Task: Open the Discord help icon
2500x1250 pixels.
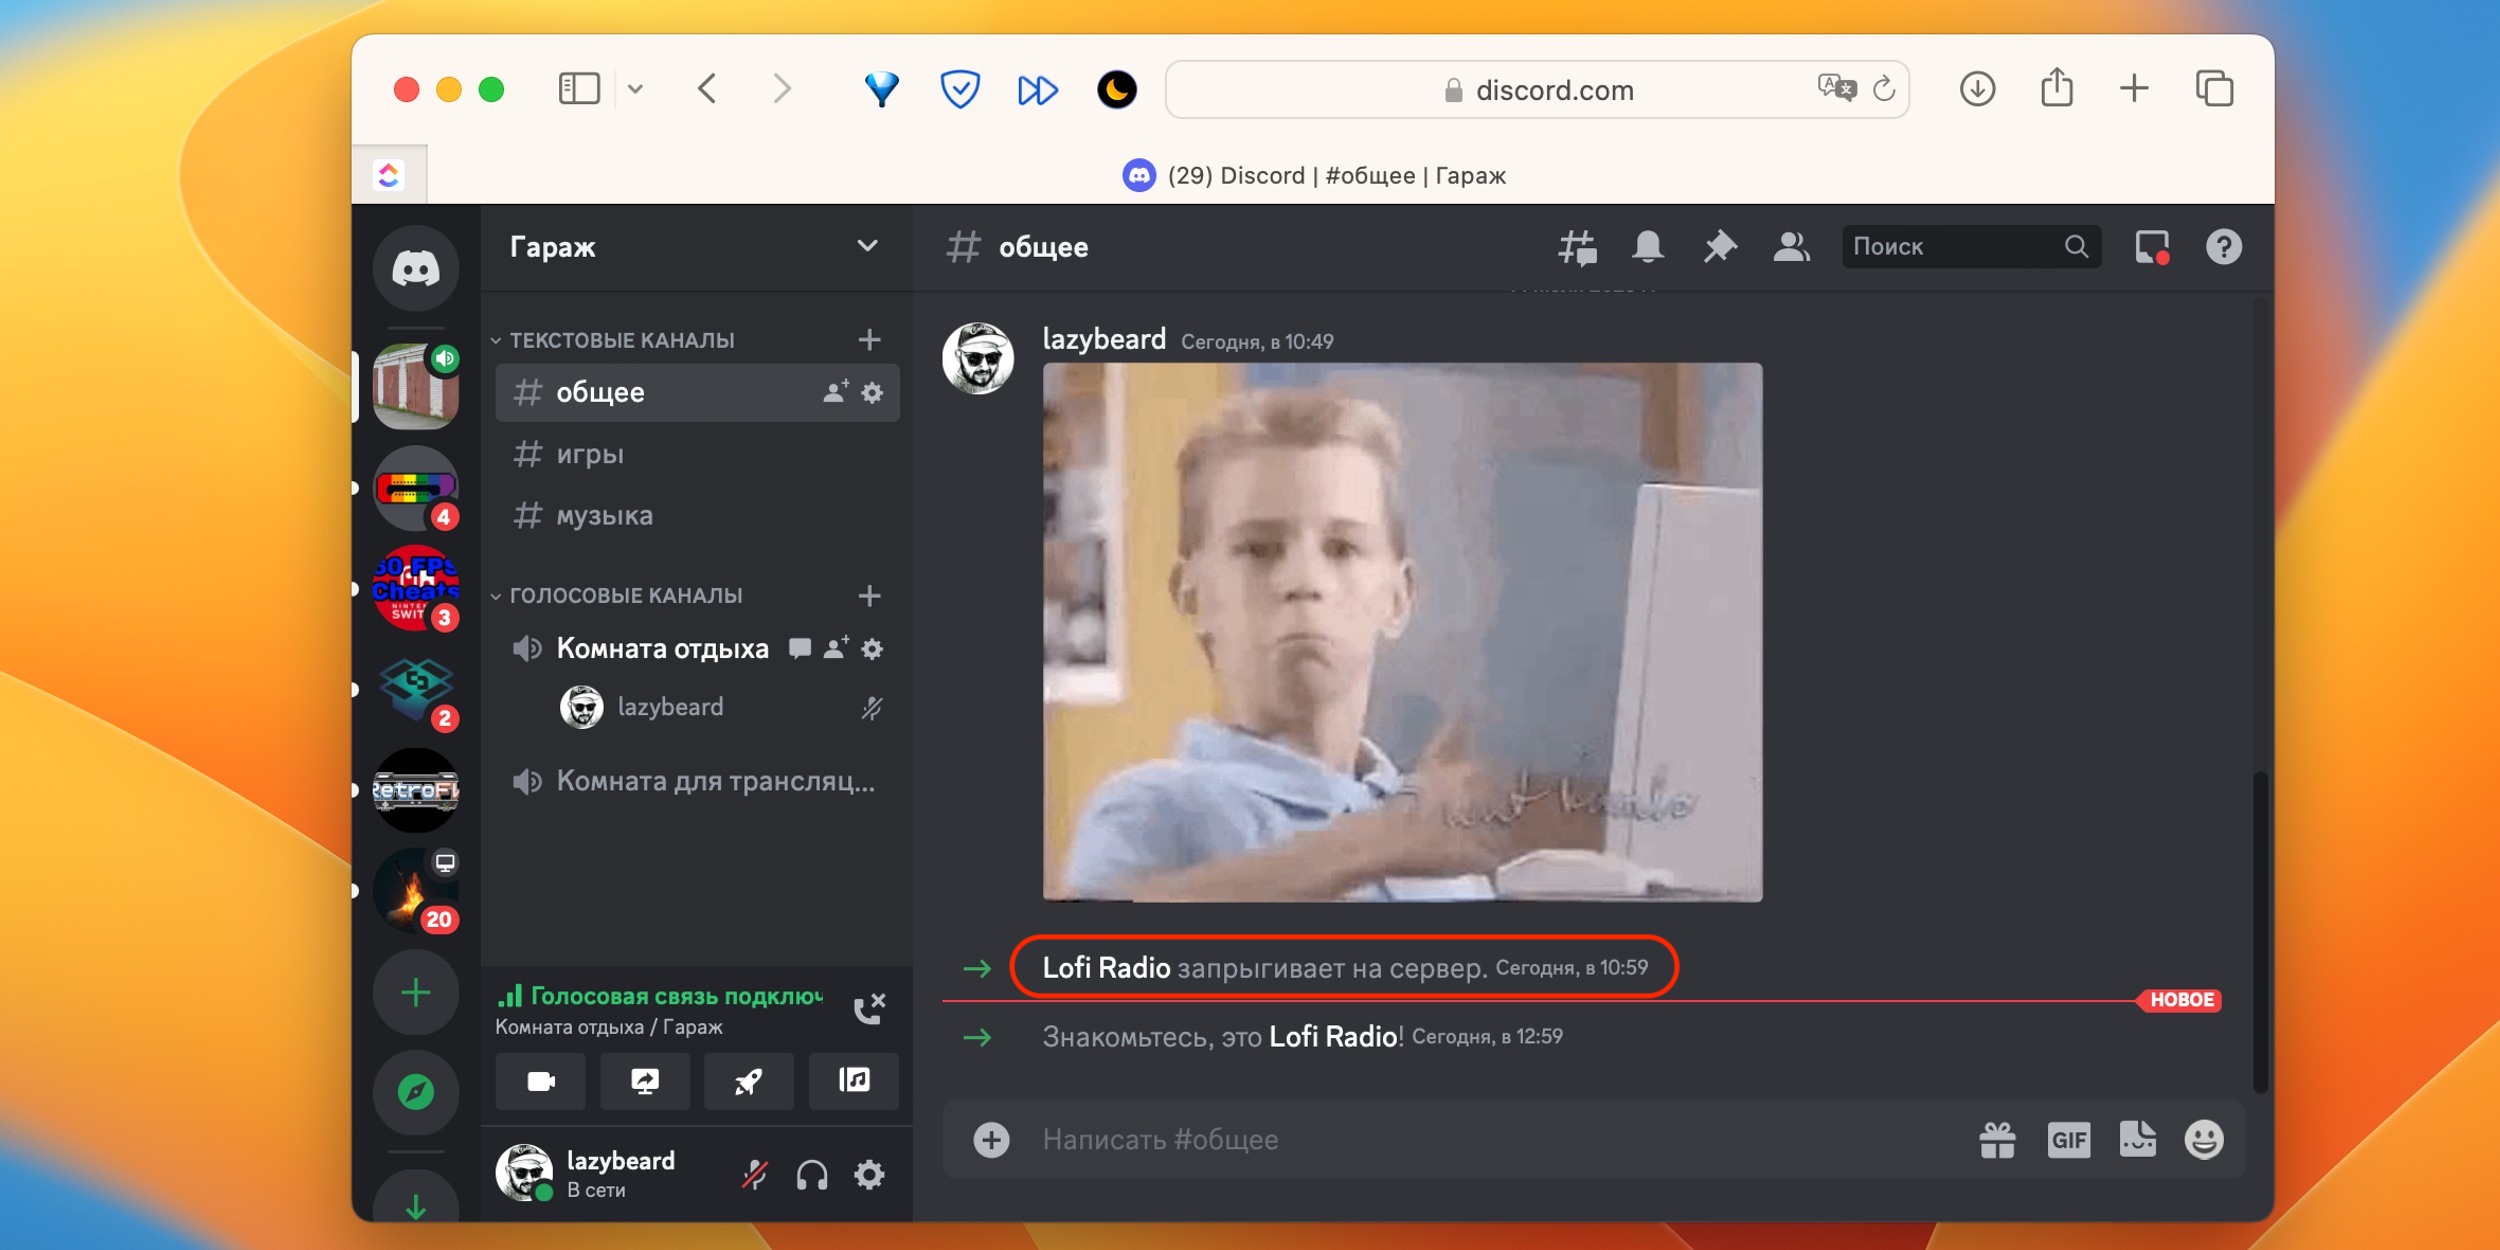Action: [2224, 247]
